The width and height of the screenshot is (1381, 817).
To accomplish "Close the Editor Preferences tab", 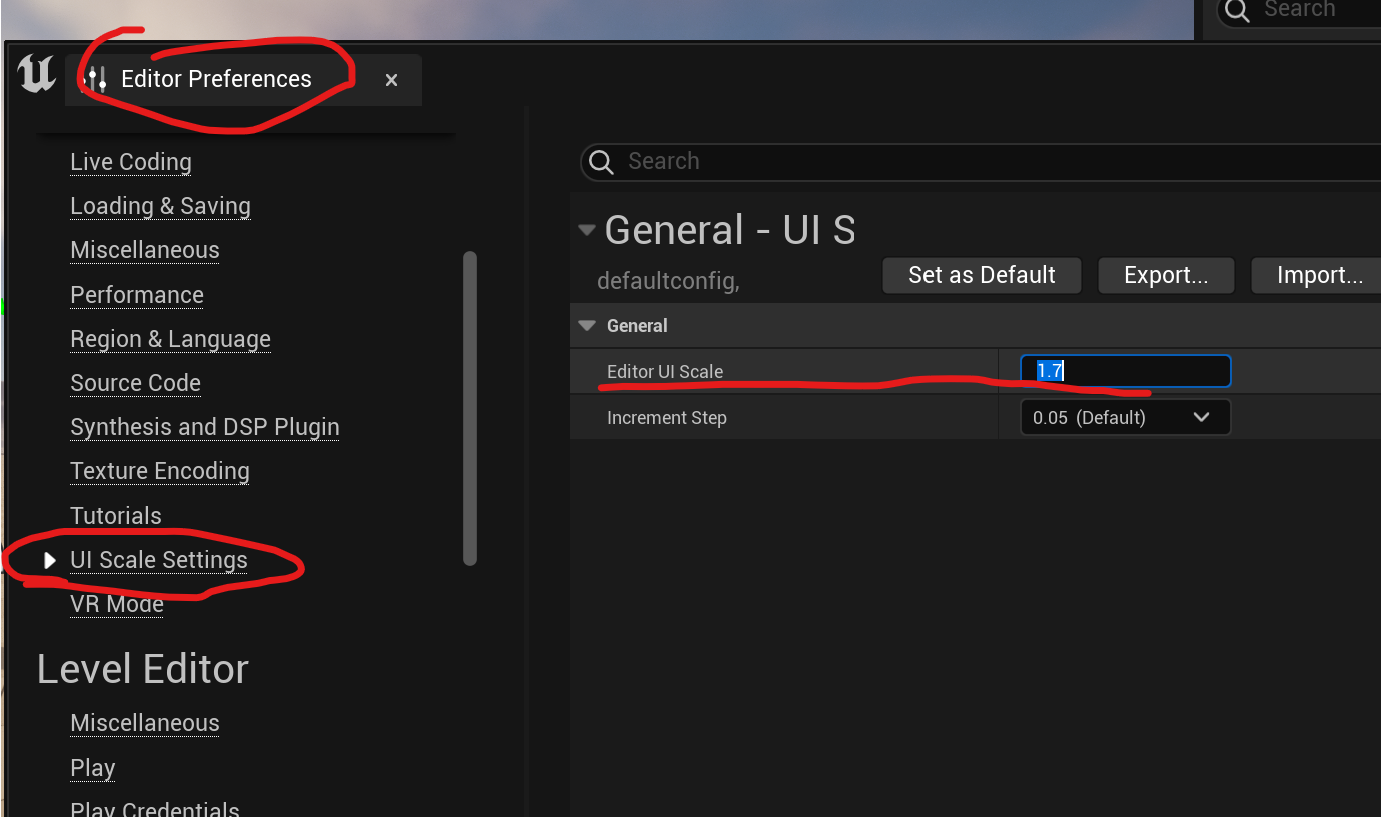I will tap(391, 80).
